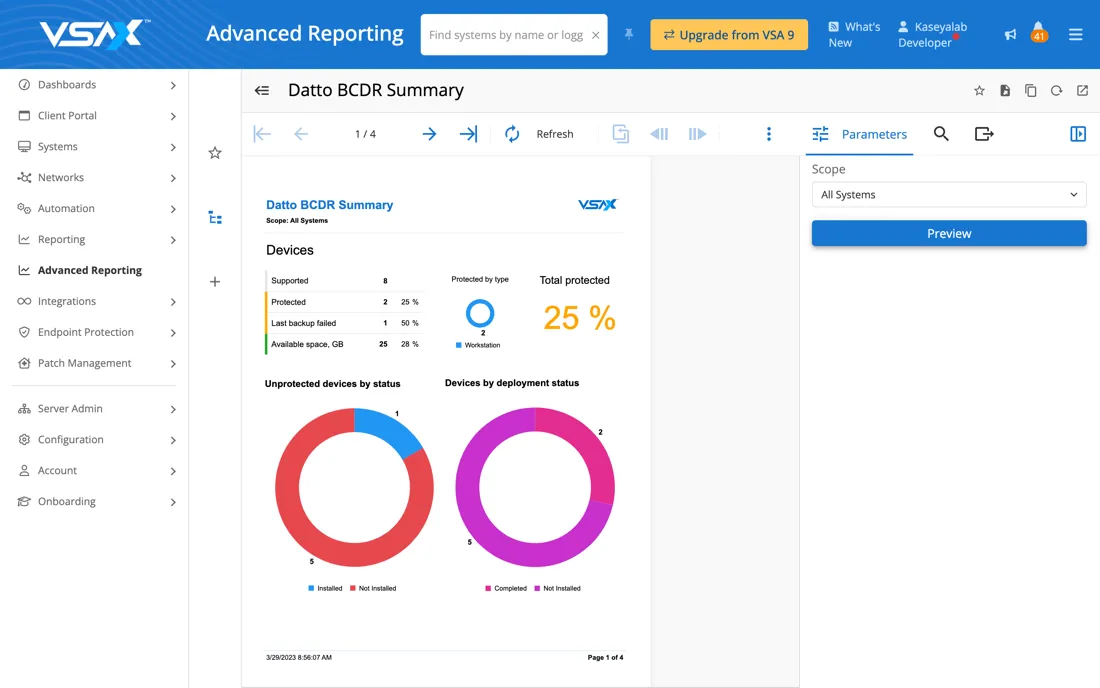Go to next report page
1100x688 pixels.
tap(429, 134)
